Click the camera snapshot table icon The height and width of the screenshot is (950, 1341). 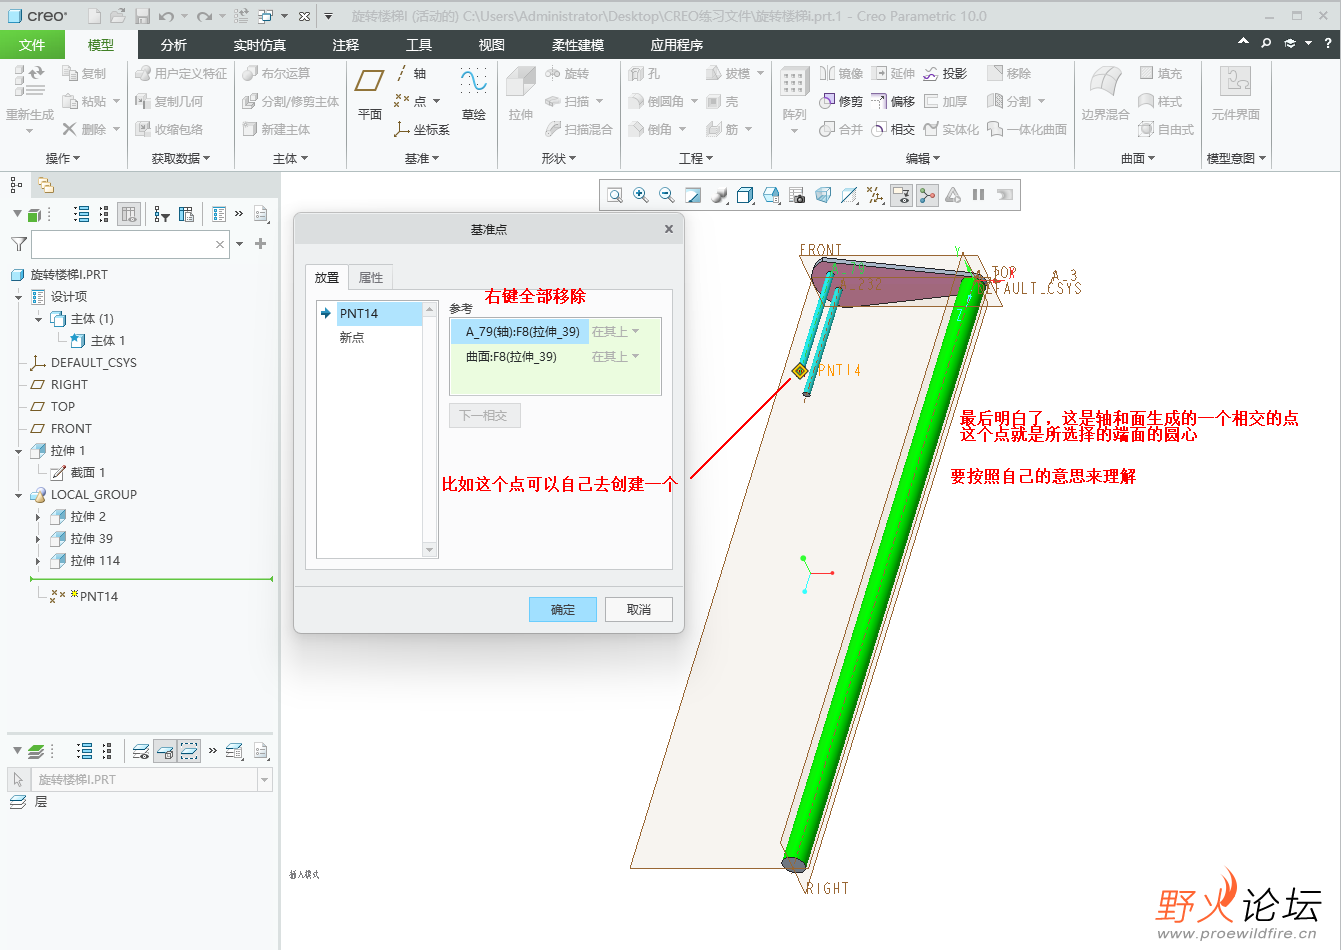click(x=797, y=195)
